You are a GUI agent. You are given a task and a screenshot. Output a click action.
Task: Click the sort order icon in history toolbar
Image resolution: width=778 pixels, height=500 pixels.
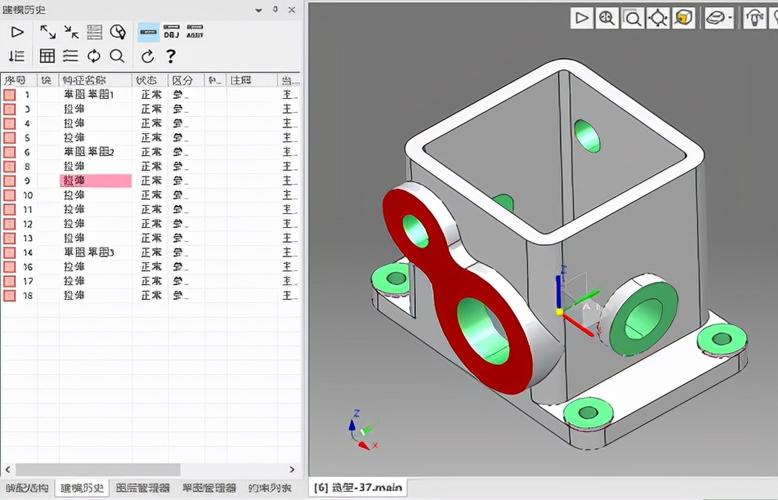[x=17, y=56]
